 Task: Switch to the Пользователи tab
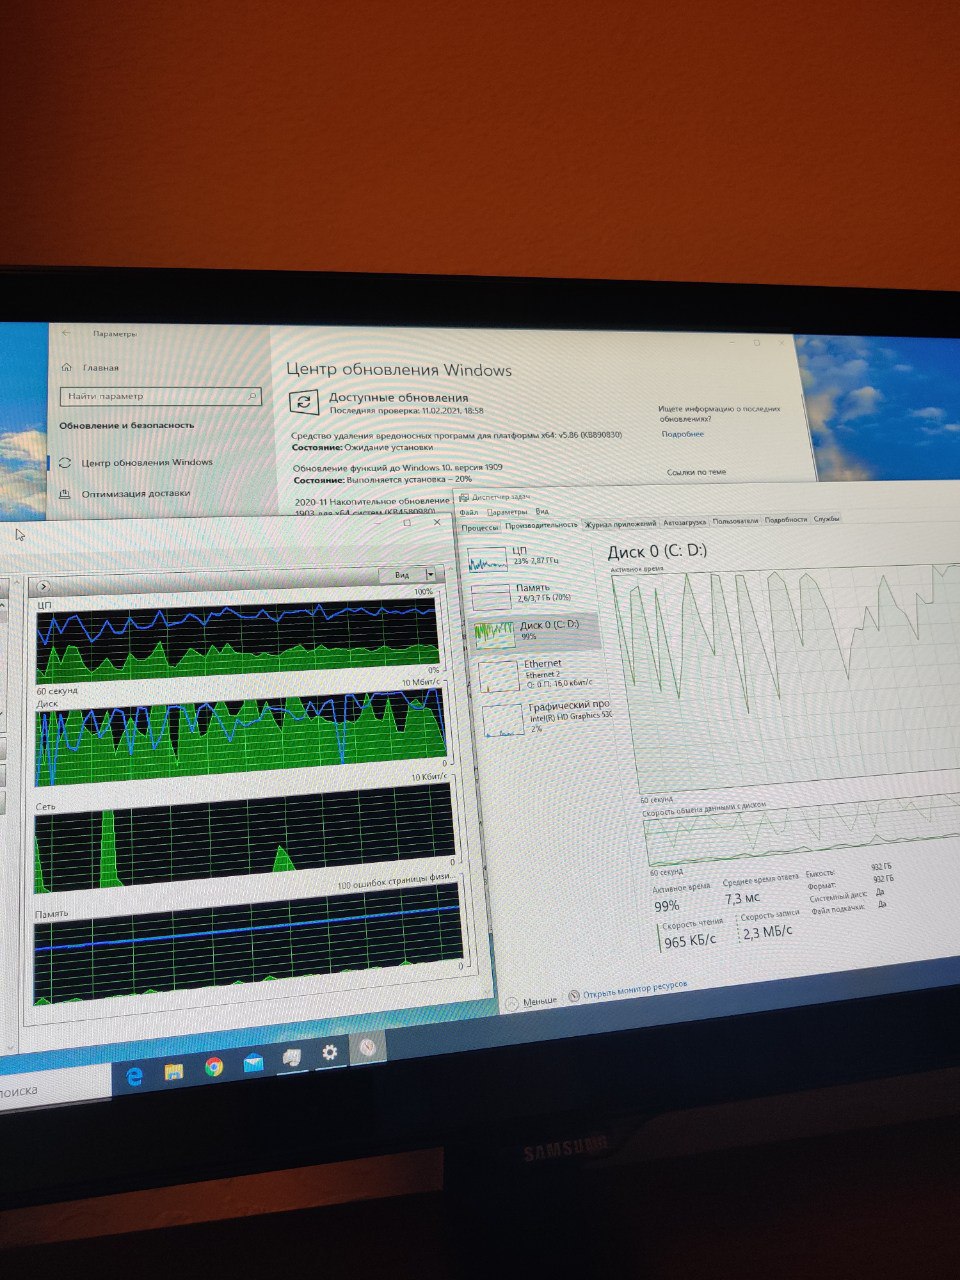(736, 521)
